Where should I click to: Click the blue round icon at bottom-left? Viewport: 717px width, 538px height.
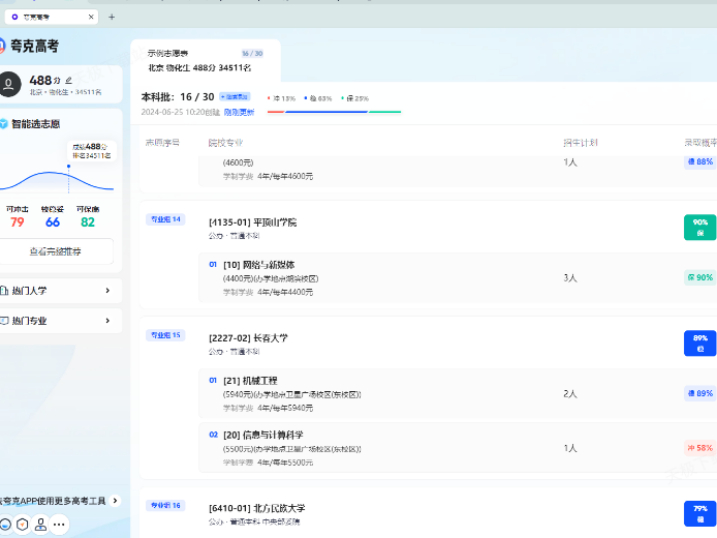coord(5,524)
